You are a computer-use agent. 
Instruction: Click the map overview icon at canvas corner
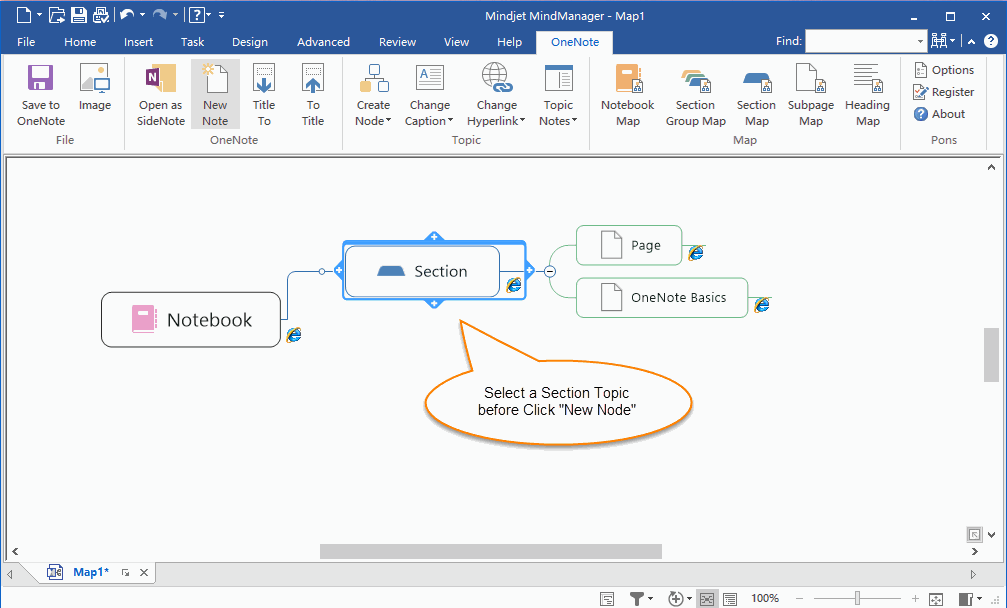pyautogui.click(x=974, y=534)
